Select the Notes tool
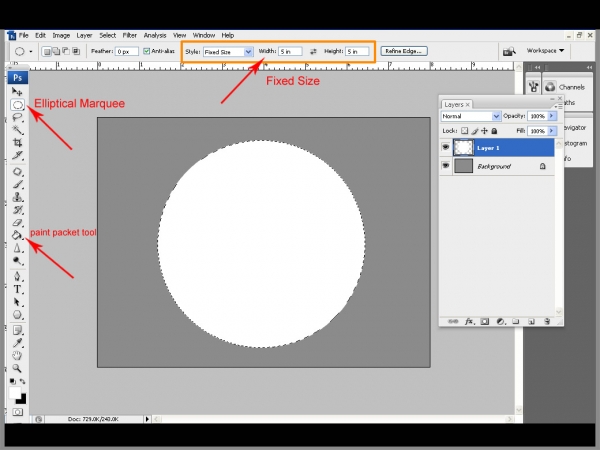 (17, 330)
